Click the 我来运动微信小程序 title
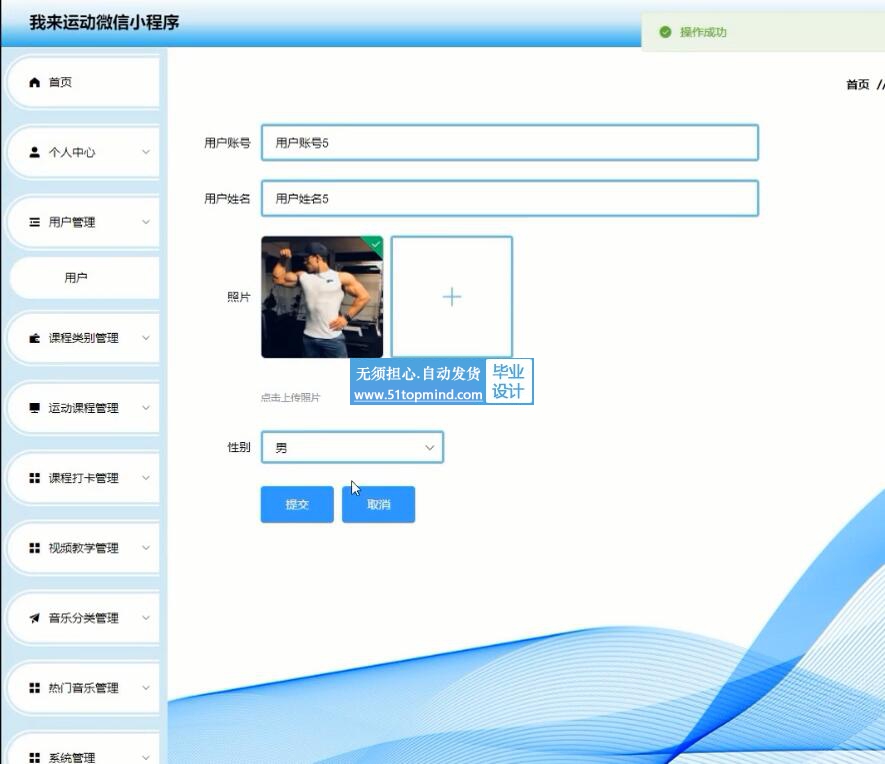This screenshot has width=885, height=764. (104, 23)
